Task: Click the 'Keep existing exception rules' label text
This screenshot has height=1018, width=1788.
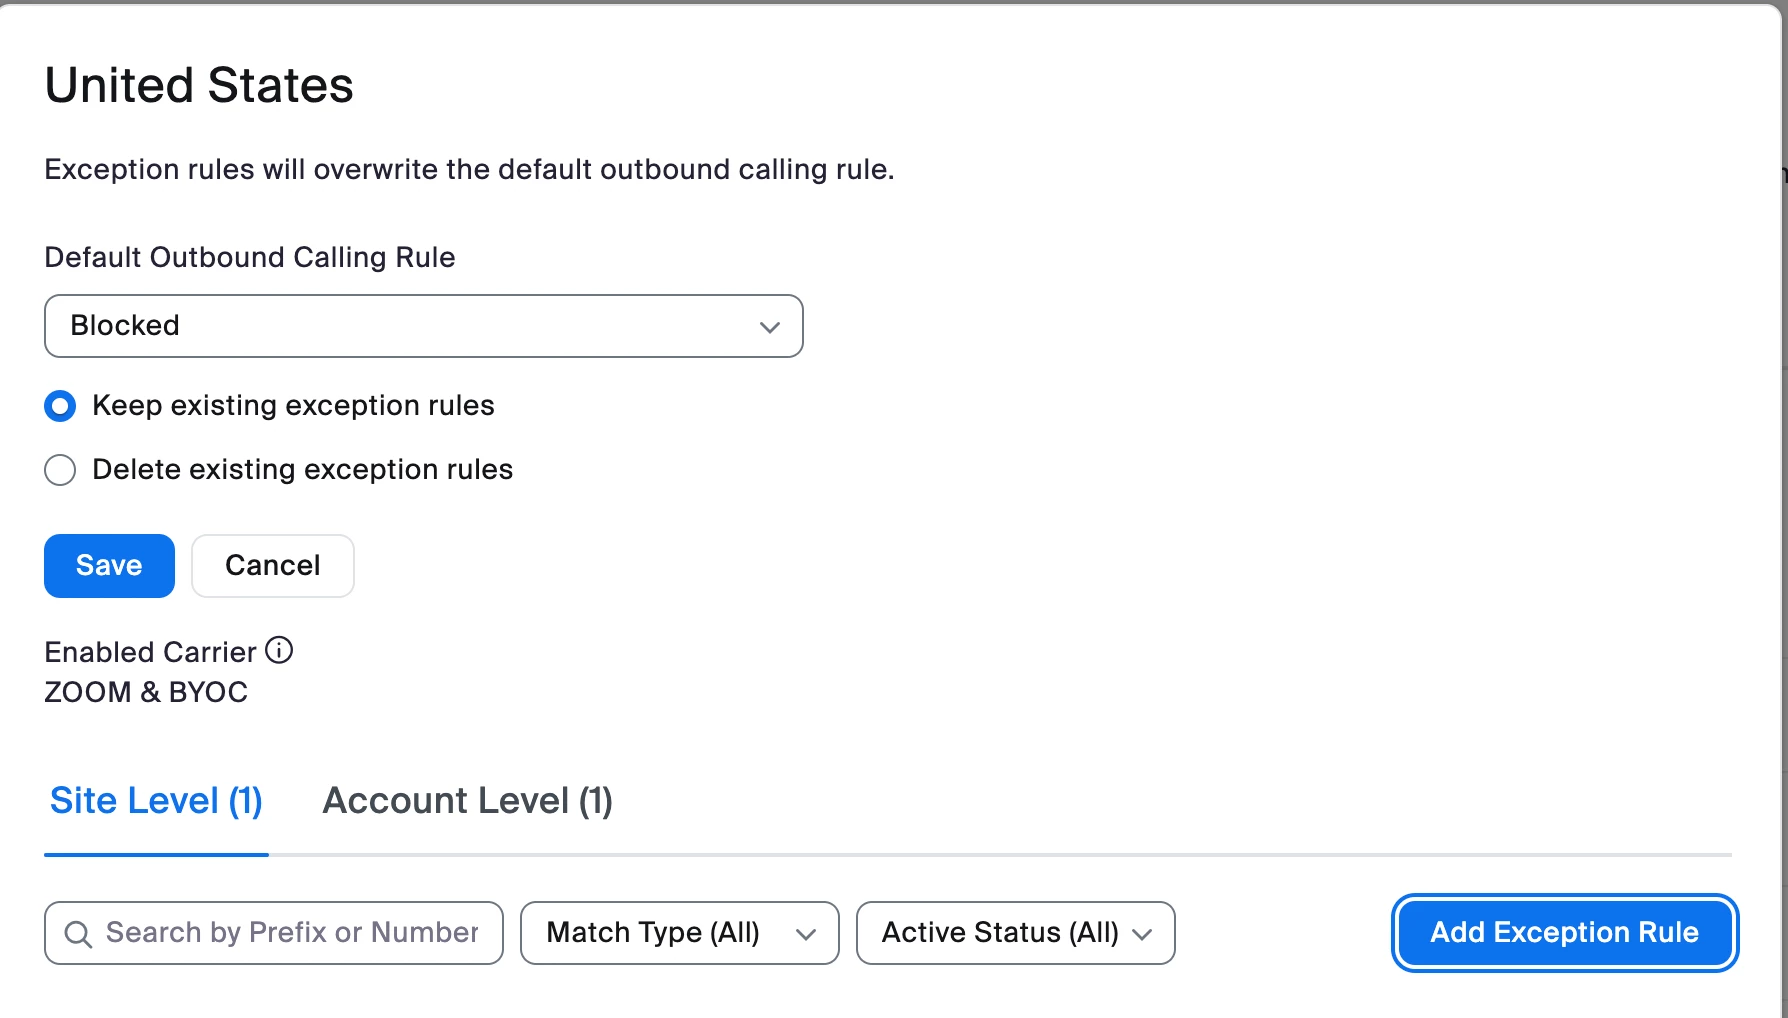Action: [293, 406]
